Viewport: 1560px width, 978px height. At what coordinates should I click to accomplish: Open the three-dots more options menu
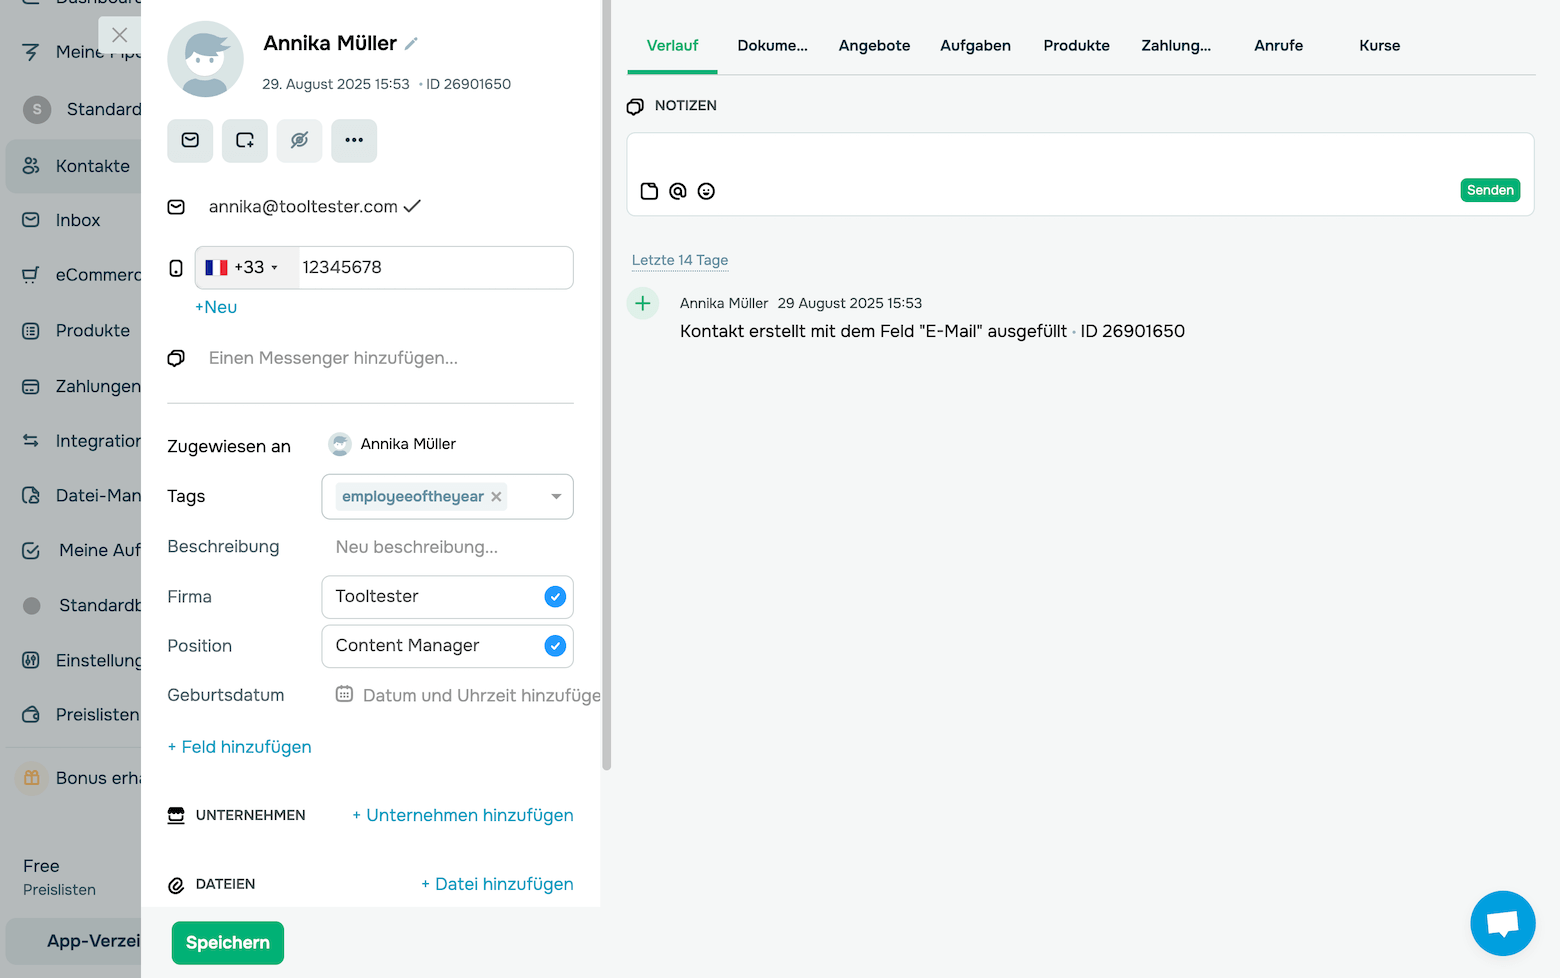354,141
